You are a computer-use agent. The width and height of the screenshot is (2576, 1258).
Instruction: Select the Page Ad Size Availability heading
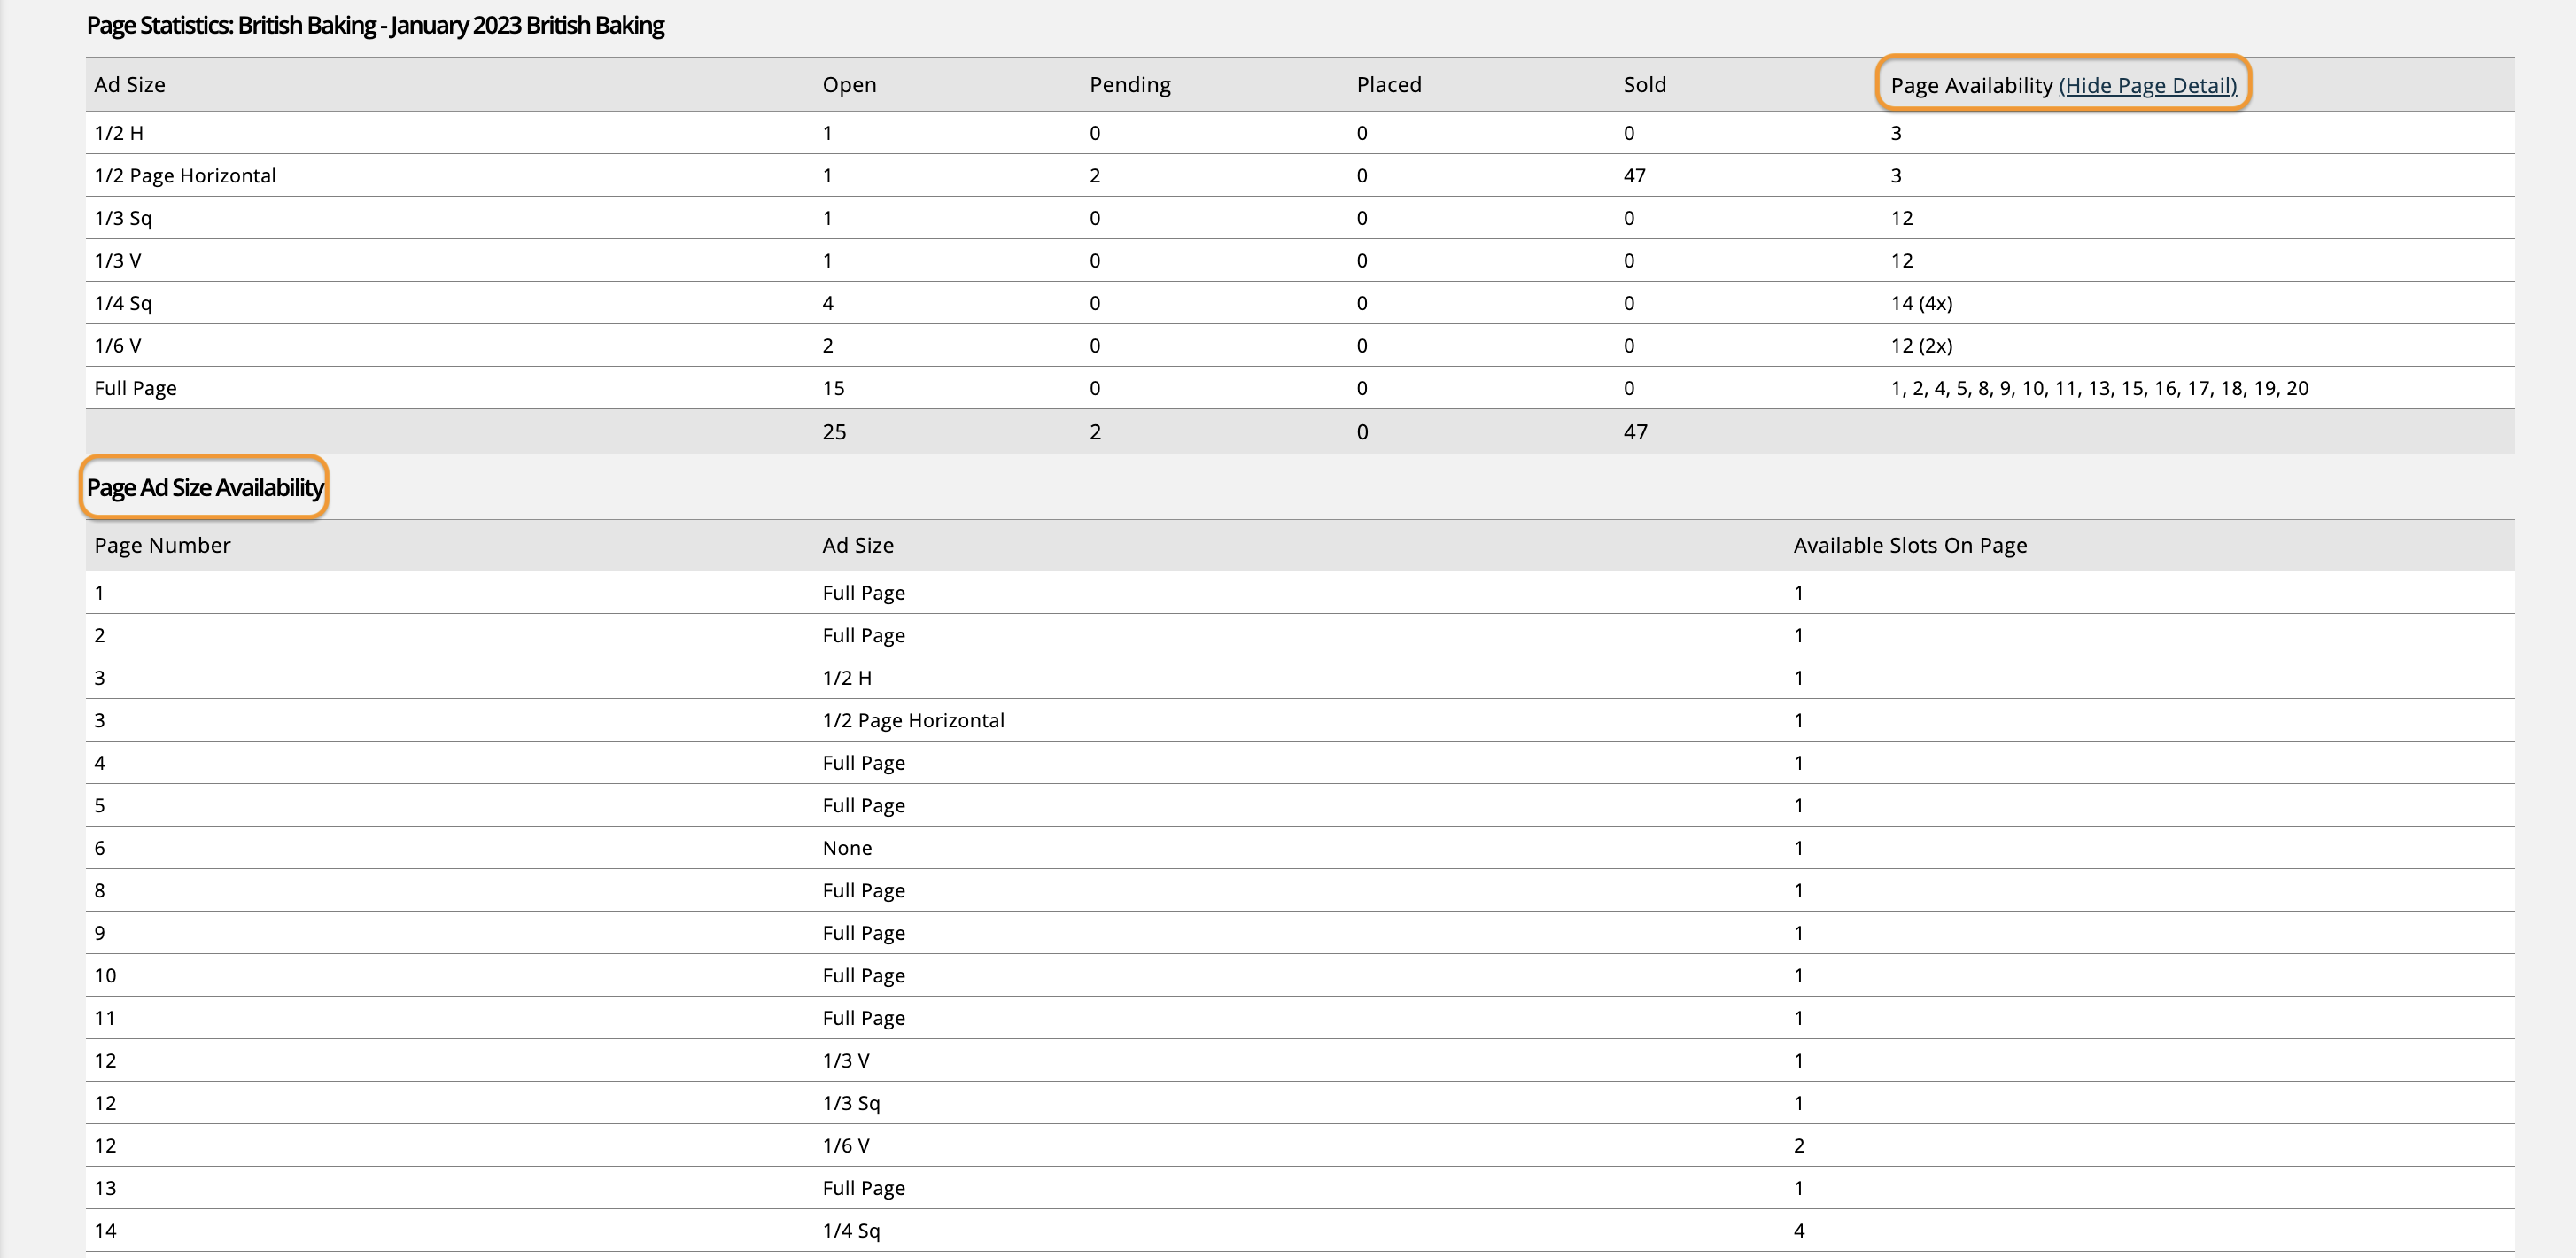click(x=205, y=488)
